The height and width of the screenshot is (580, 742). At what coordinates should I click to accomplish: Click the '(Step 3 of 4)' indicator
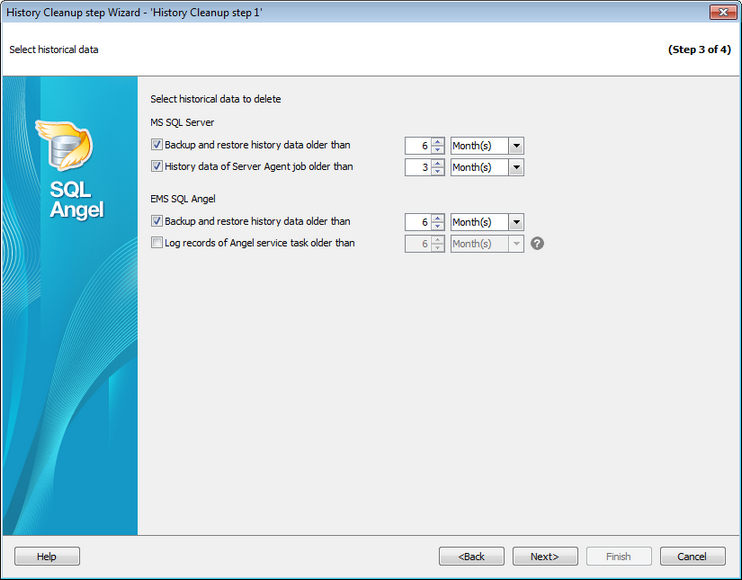pos(699,50)
